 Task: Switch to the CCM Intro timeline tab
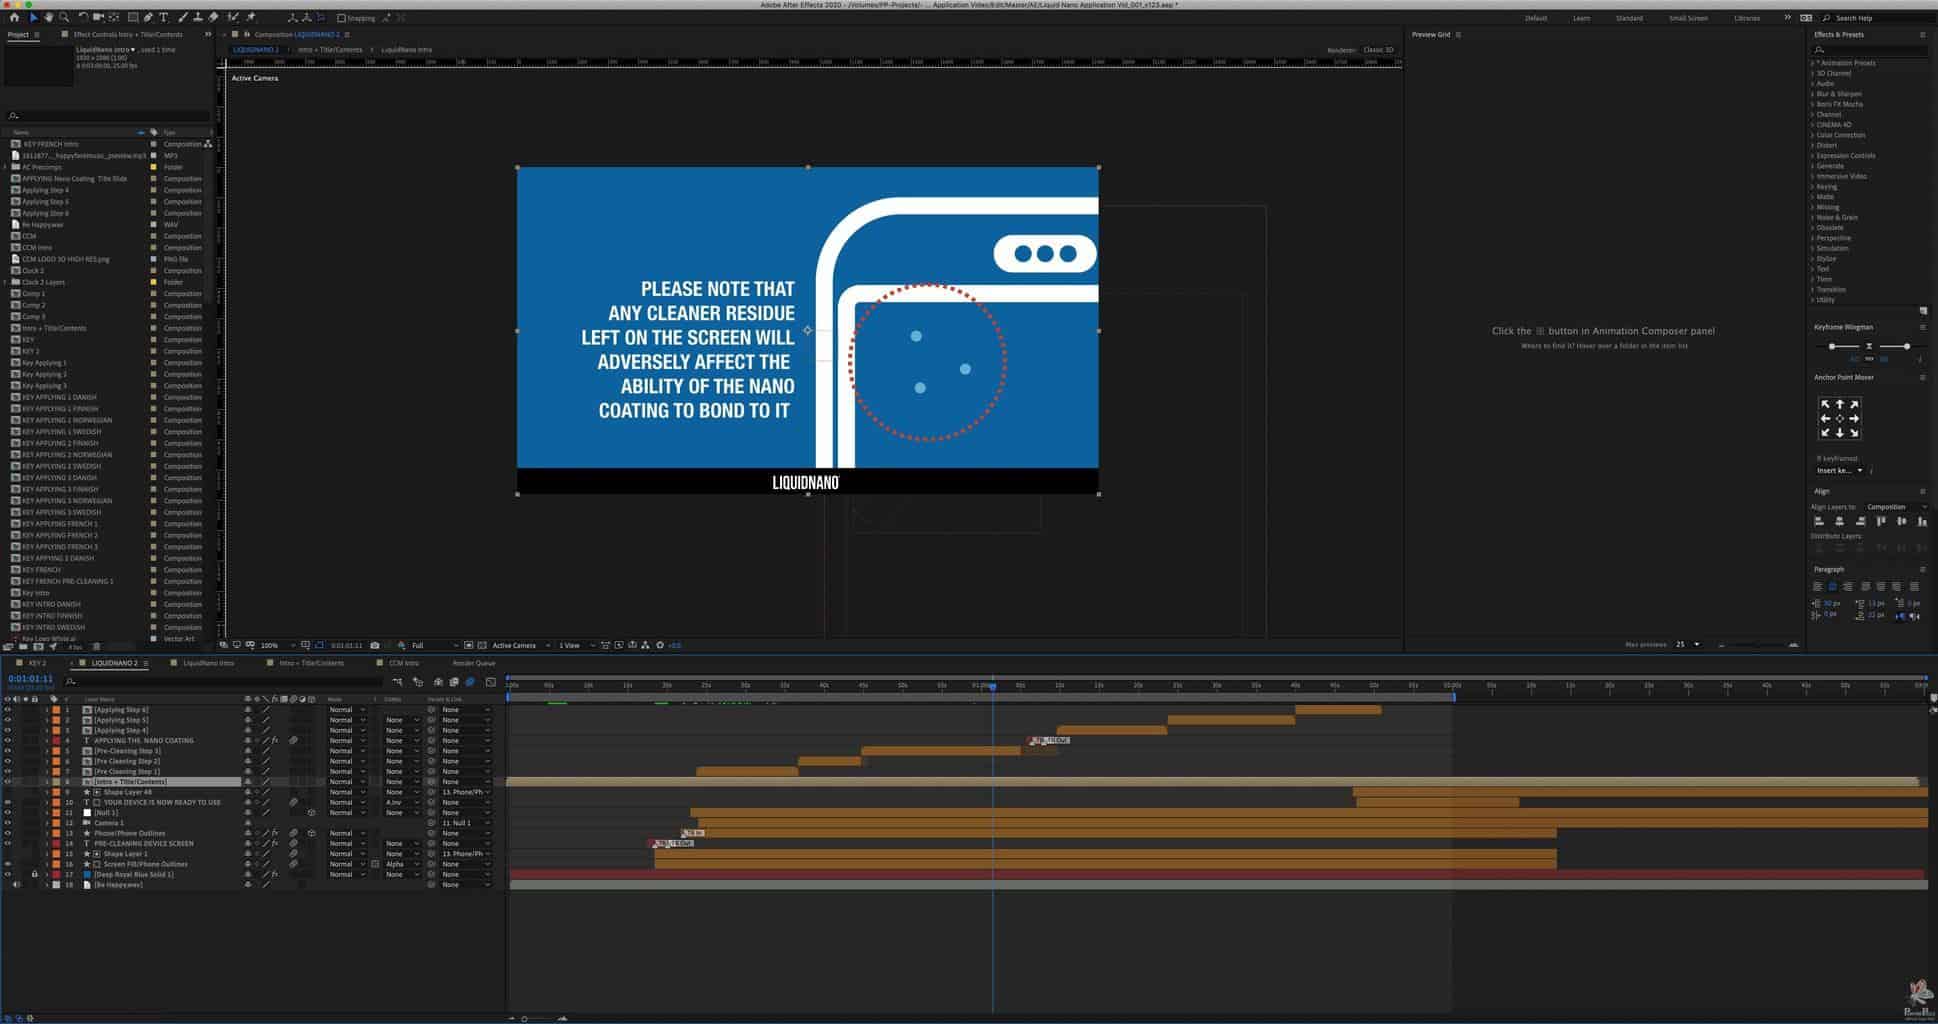click(x=403, y=663)
